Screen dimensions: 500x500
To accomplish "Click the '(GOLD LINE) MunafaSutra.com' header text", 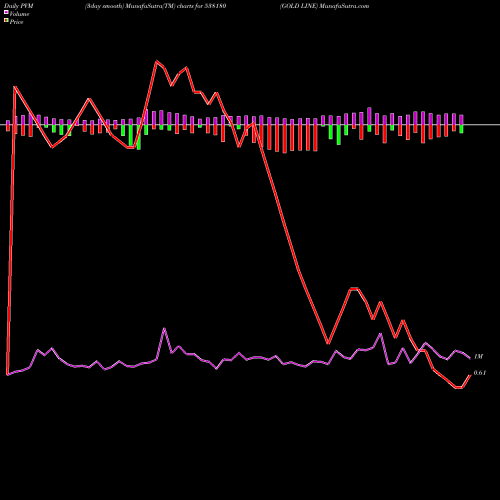I will tap(324, 6).
